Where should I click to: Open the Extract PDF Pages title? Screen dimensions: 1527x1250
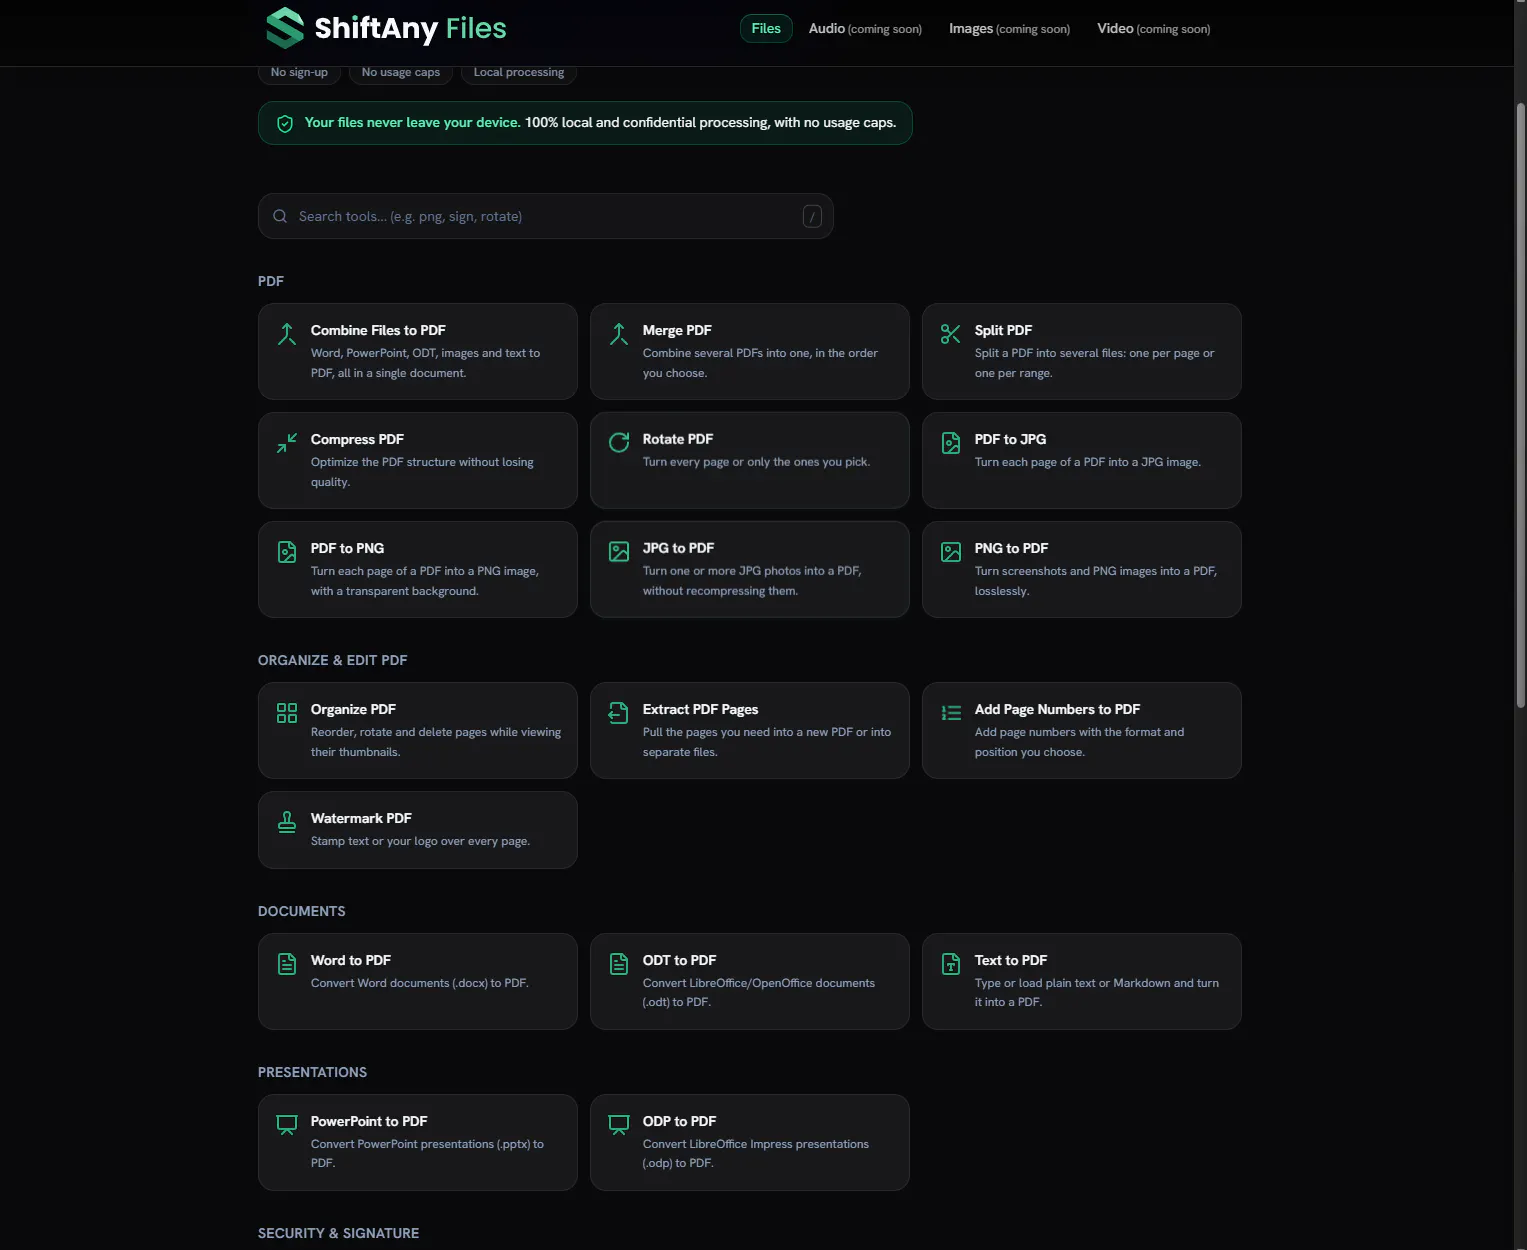click(x=700, y=709)
